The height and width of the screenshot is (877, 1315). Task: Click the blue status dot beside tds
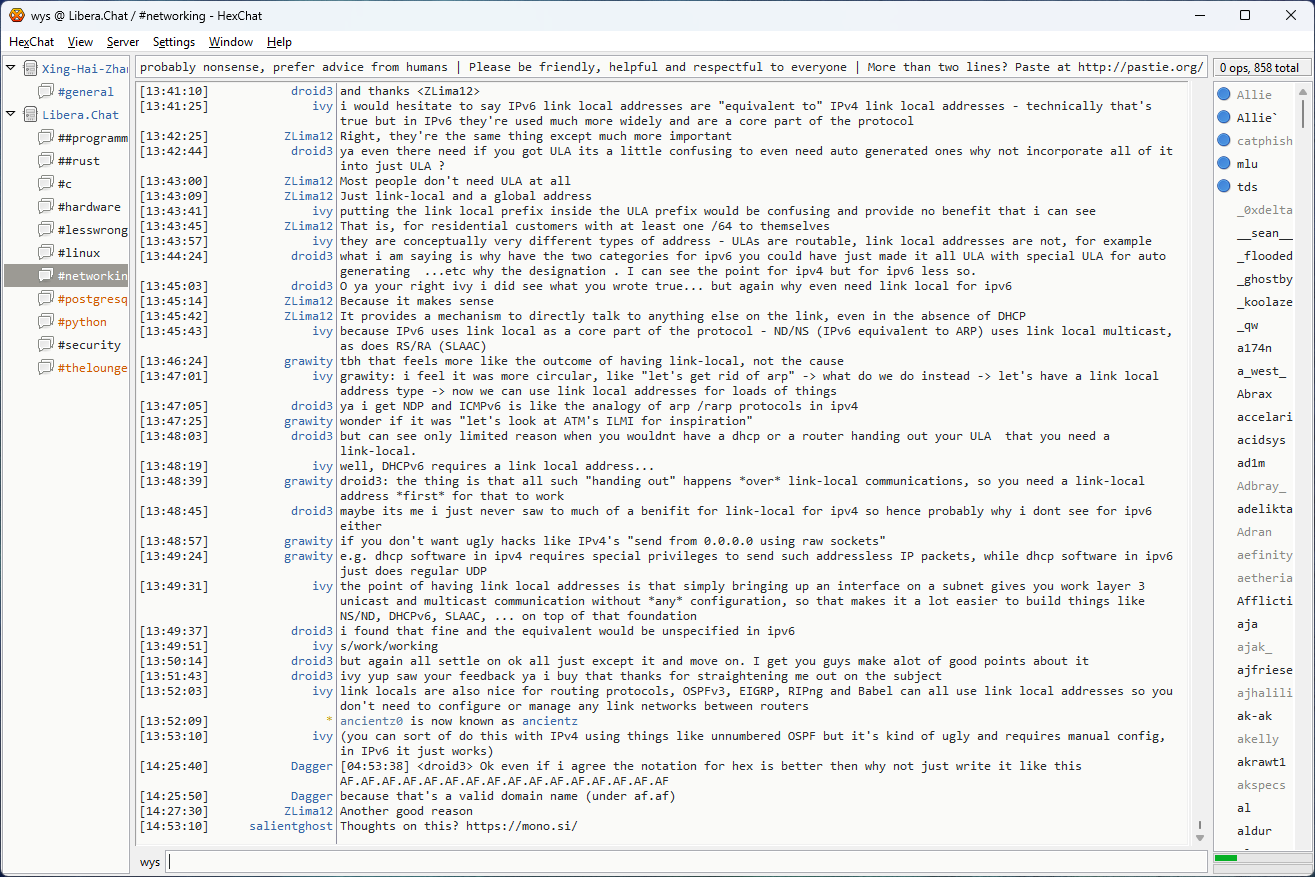[1224, 186]
